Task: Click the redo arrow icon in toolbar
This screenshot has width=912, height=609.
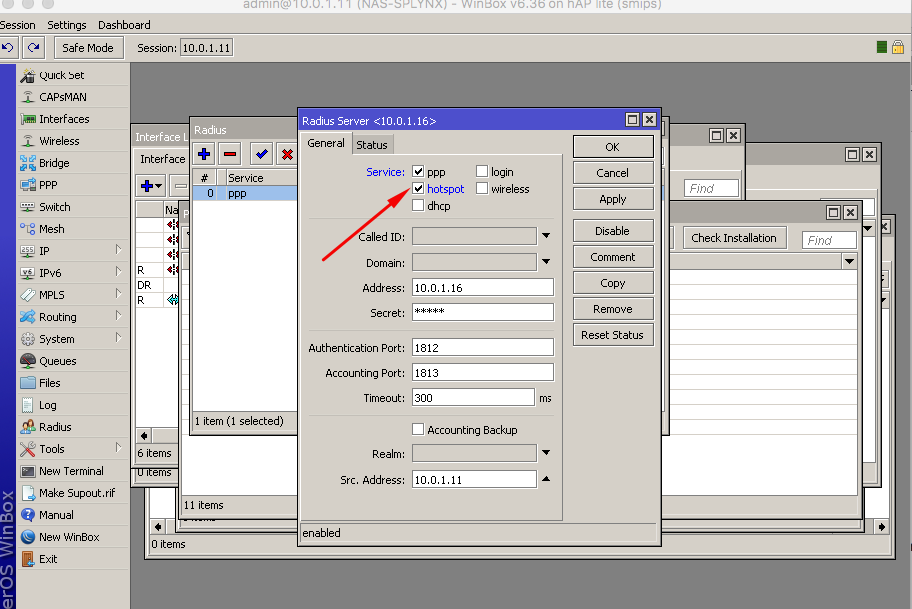Action: [x=34, y=47]
